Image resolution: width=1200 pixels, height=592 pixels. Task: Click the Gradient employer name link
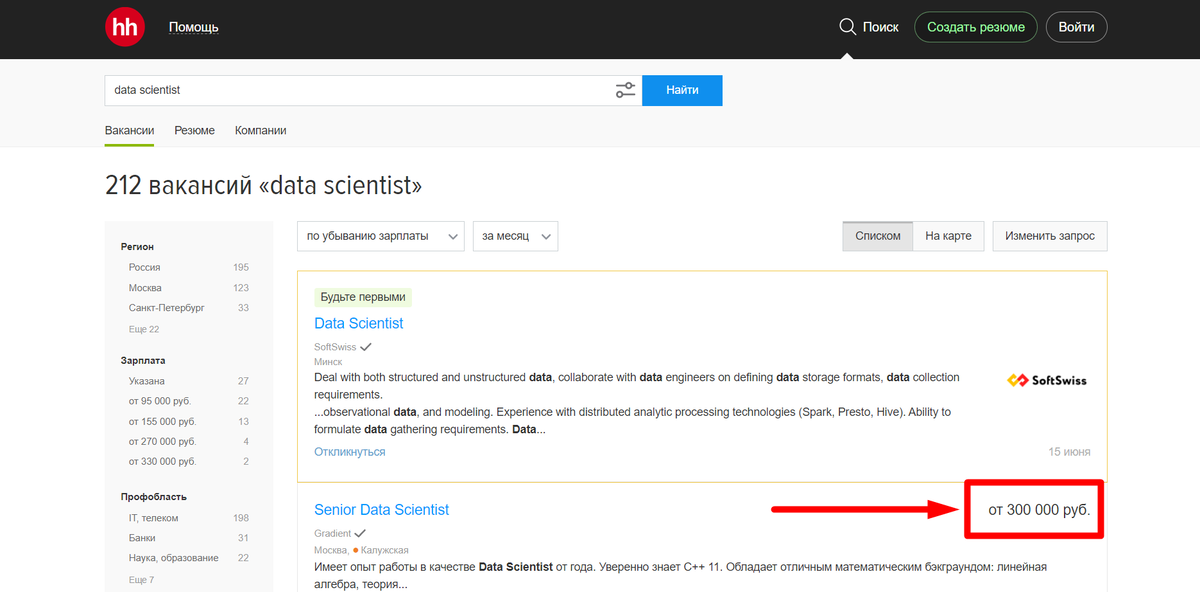[332, 533]
